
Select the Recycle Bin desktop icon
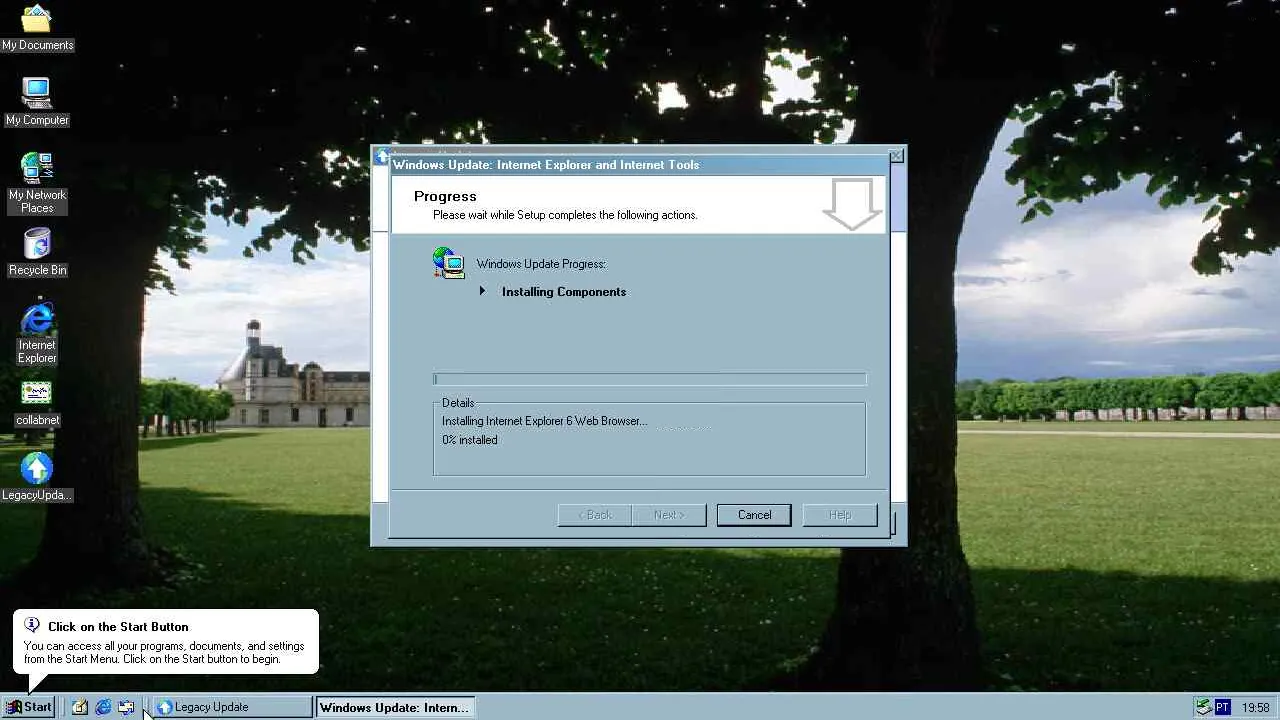click(37, 252)
